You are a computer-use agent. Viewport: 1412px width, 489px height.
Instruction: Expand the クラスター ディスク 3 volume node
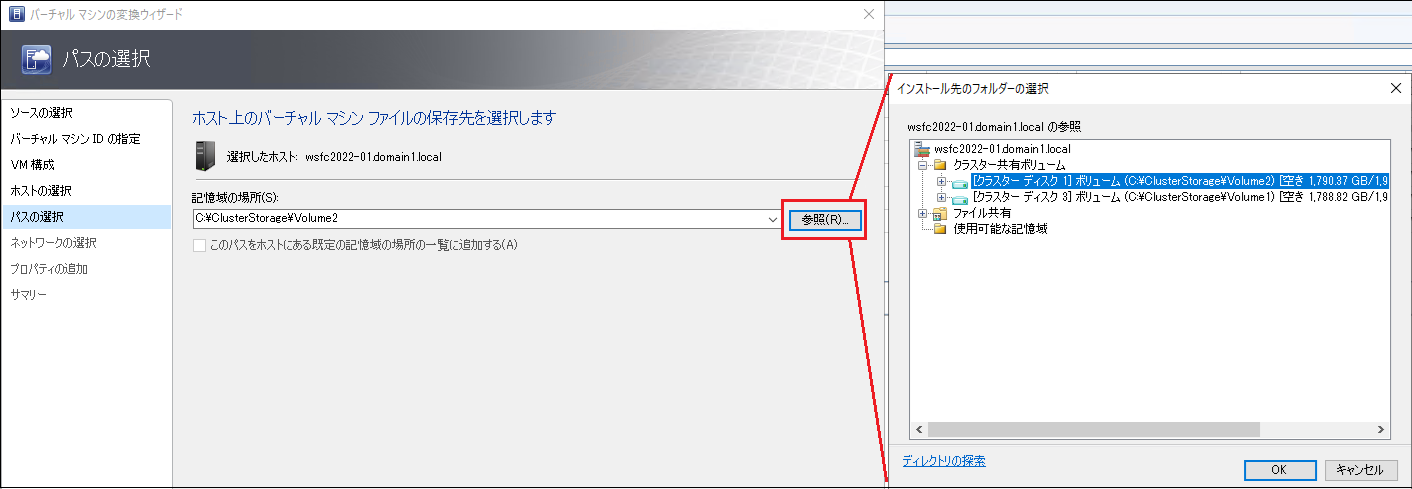[x=941, y=197]
